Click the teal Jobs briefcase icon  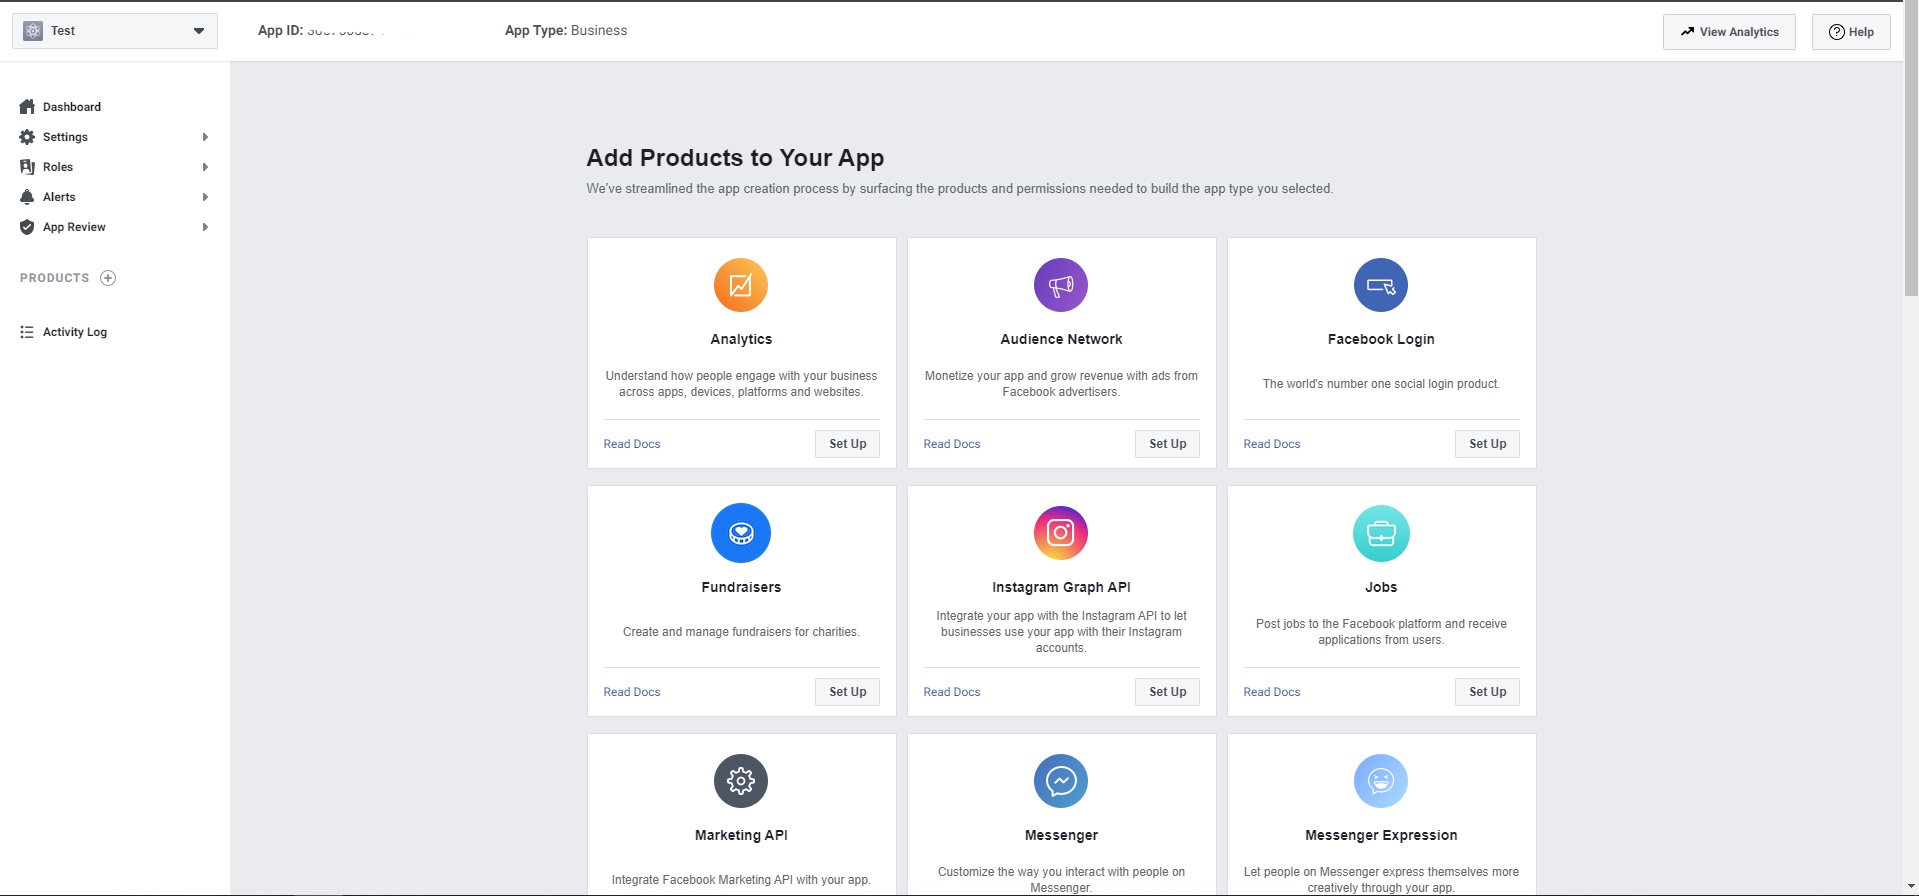point(1380,533)
